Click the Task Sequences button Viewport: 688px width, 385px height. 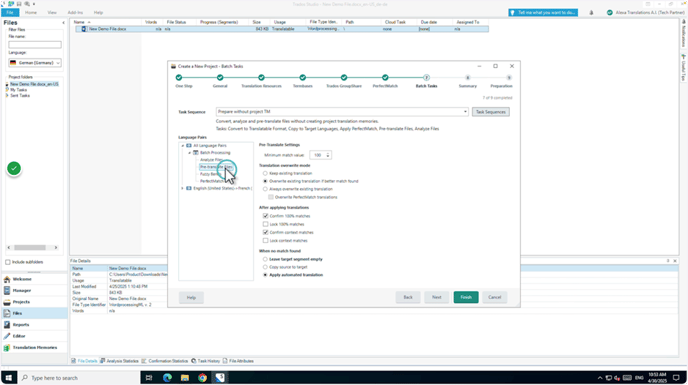pyautogui.click(x=491, y=112)
